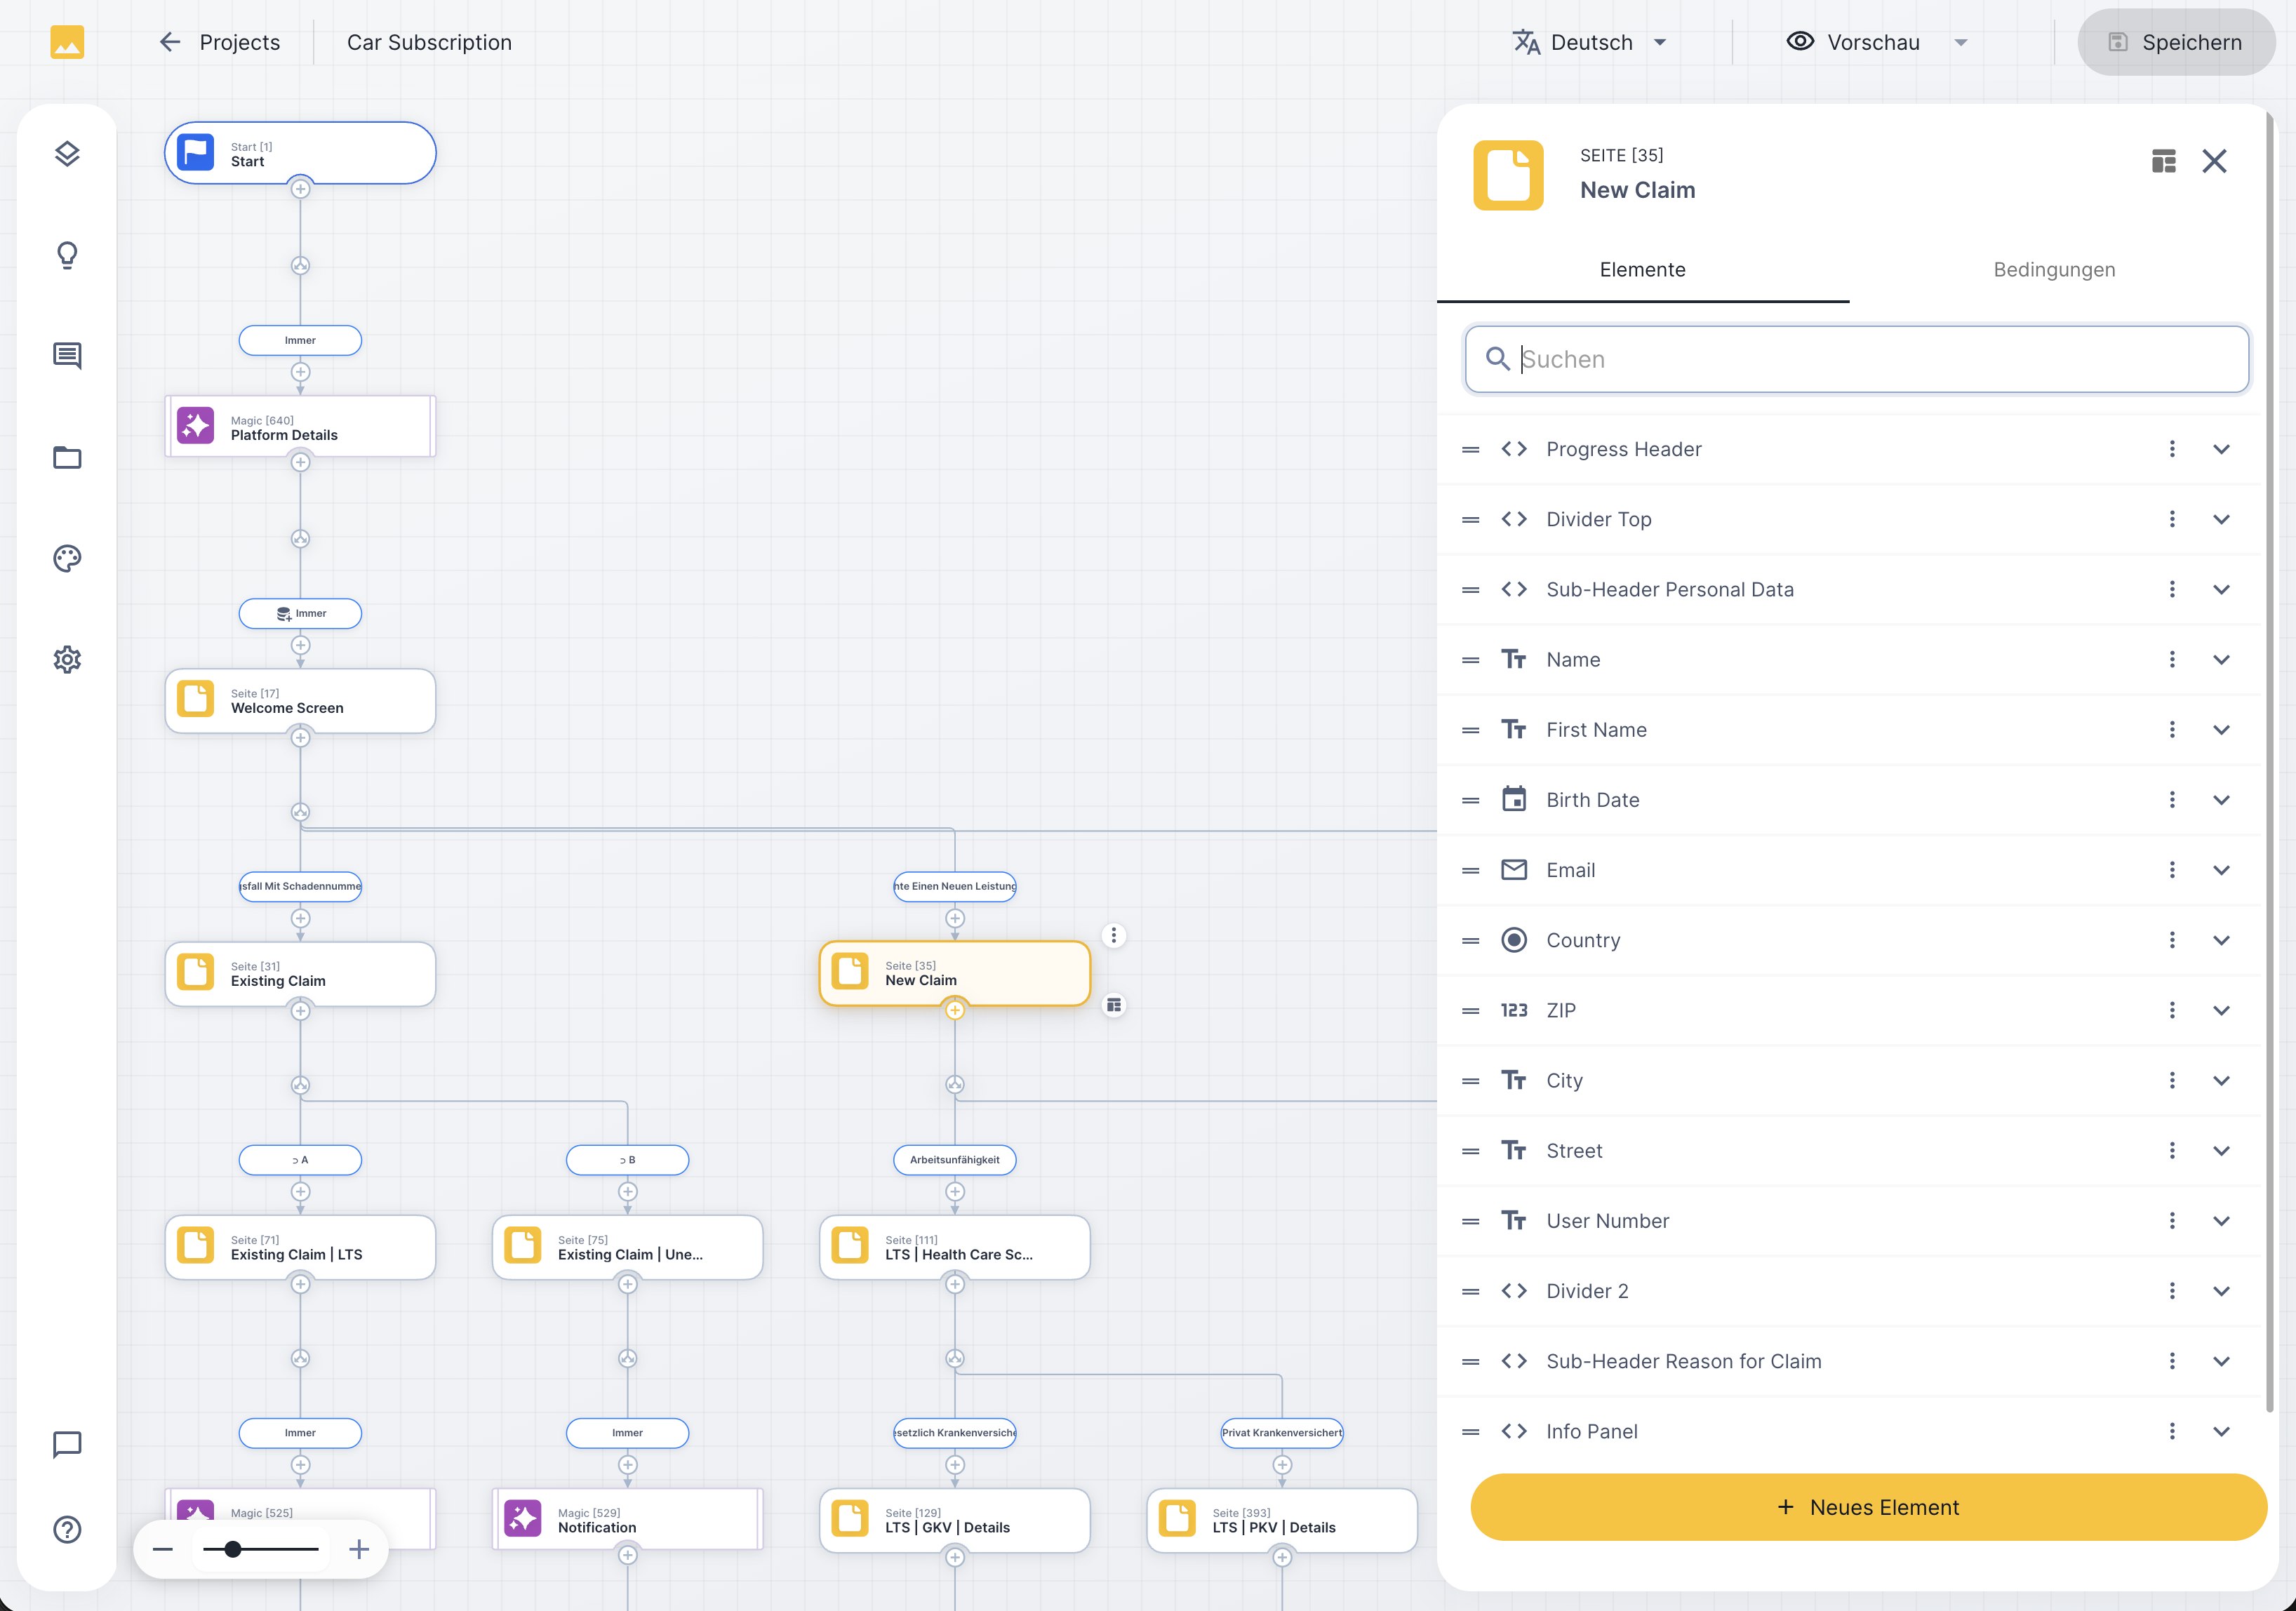Image resolution: width=2296 pixels, height=1611 pixels.
Task: Click the Car Subscription project title
Action: coord(429,42)
